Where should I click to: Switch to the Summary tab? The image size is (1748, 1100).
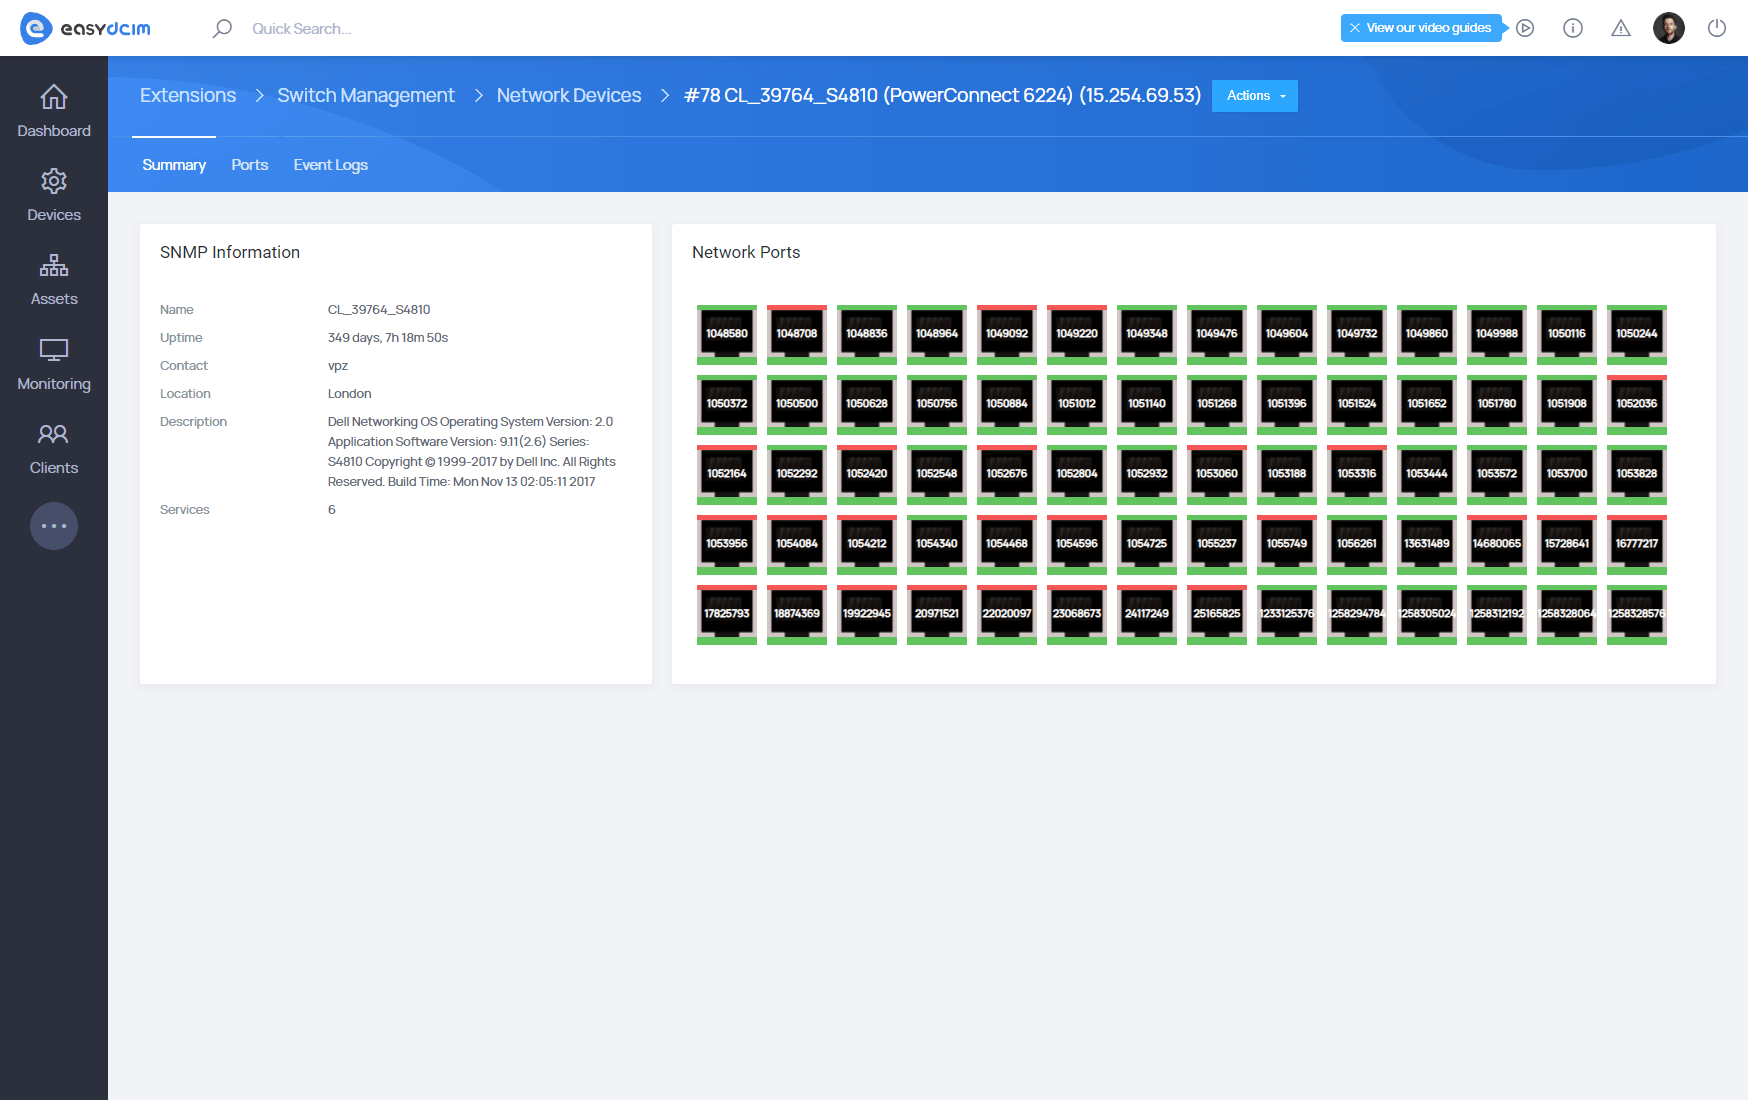pyautogui.click(x=174, y=165)
